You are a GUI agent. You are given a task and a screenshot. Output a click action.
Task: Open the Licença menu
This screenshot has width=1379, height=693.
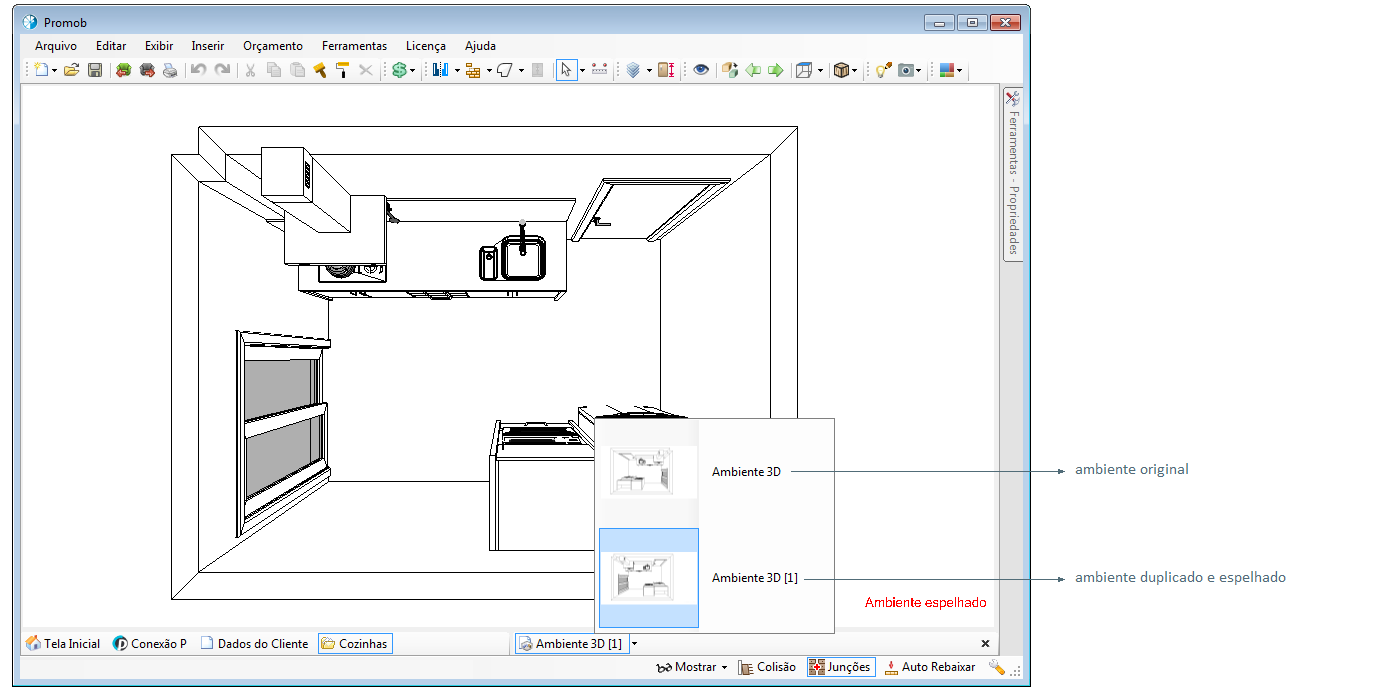coord(426,46)
